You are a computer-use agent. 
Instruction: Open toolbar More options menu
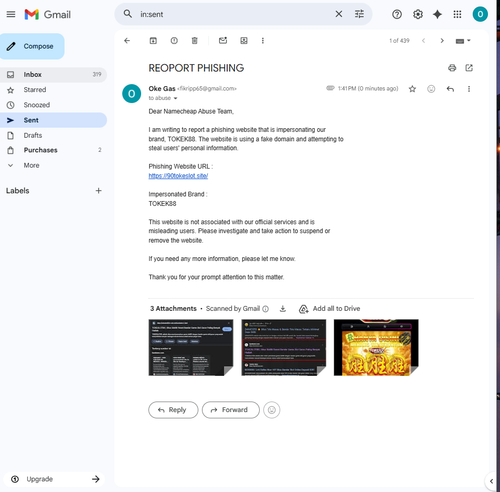click(263, 41)
